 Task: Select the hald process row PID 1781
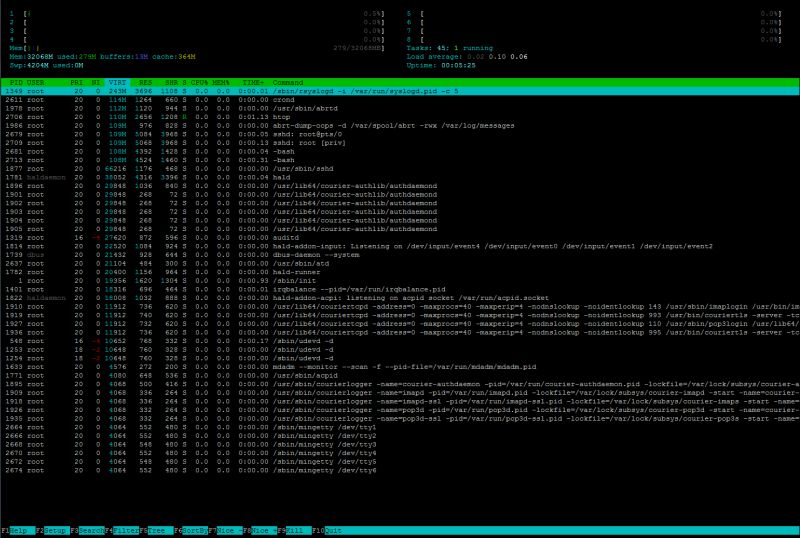(400, 177)
